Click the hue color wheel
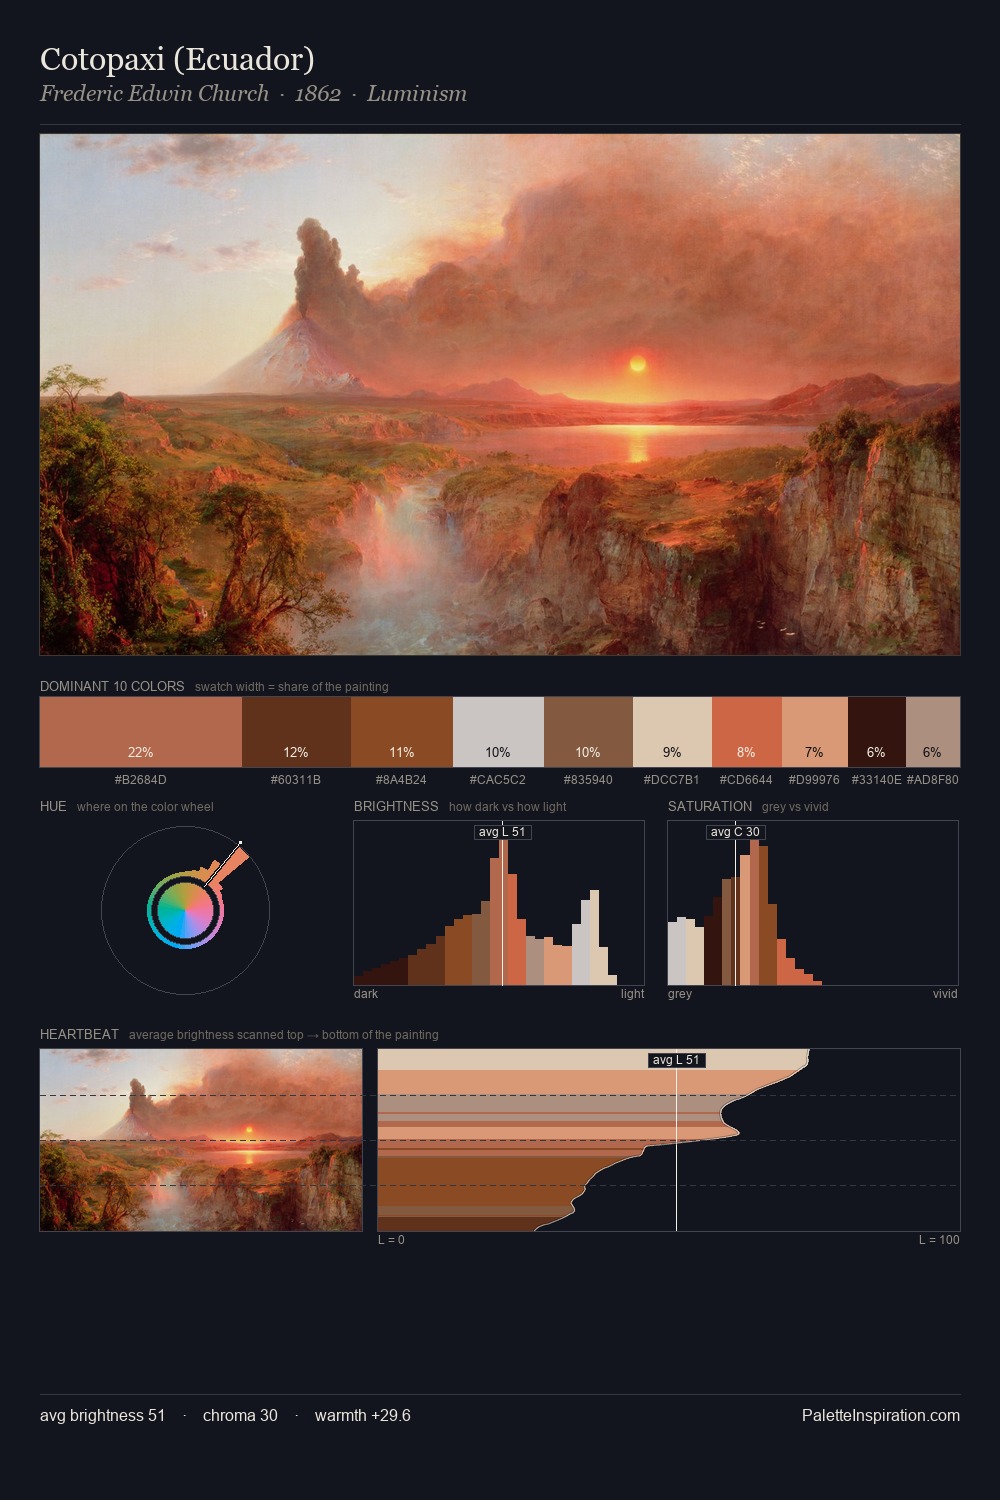1000x1500 pixels. pos(185,910)
